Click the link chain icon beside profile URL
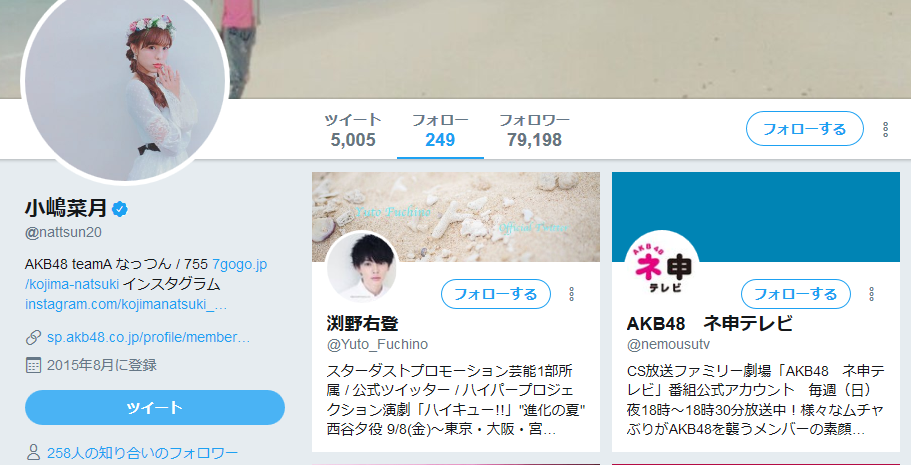Screen dimensions: 911x465 pyautogui.click(x=34, y=337)
